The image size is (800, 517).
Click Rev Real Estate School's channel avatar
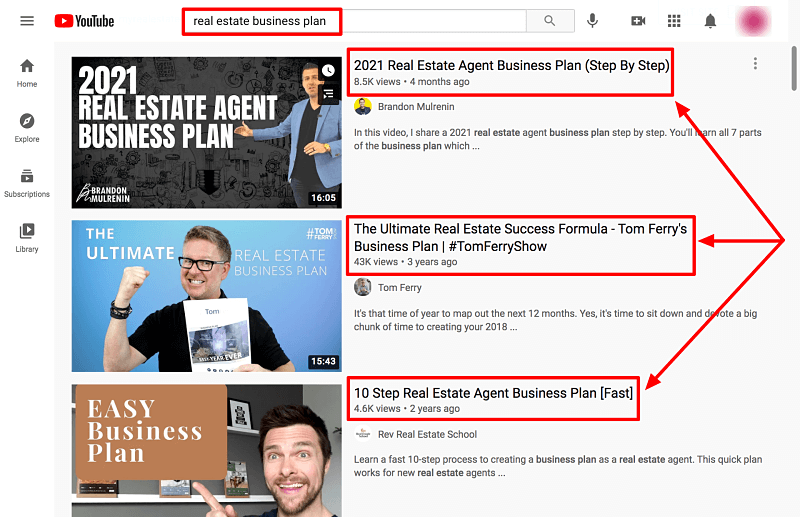363,434
